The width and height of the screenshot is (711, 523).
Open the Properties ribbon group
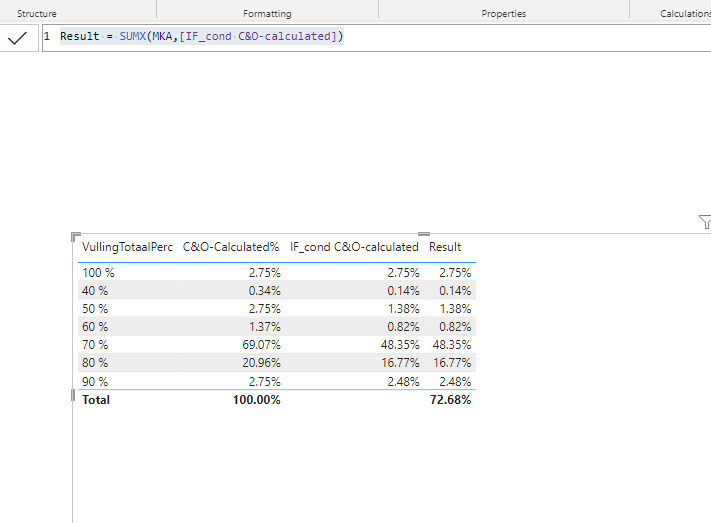point(503,14)
